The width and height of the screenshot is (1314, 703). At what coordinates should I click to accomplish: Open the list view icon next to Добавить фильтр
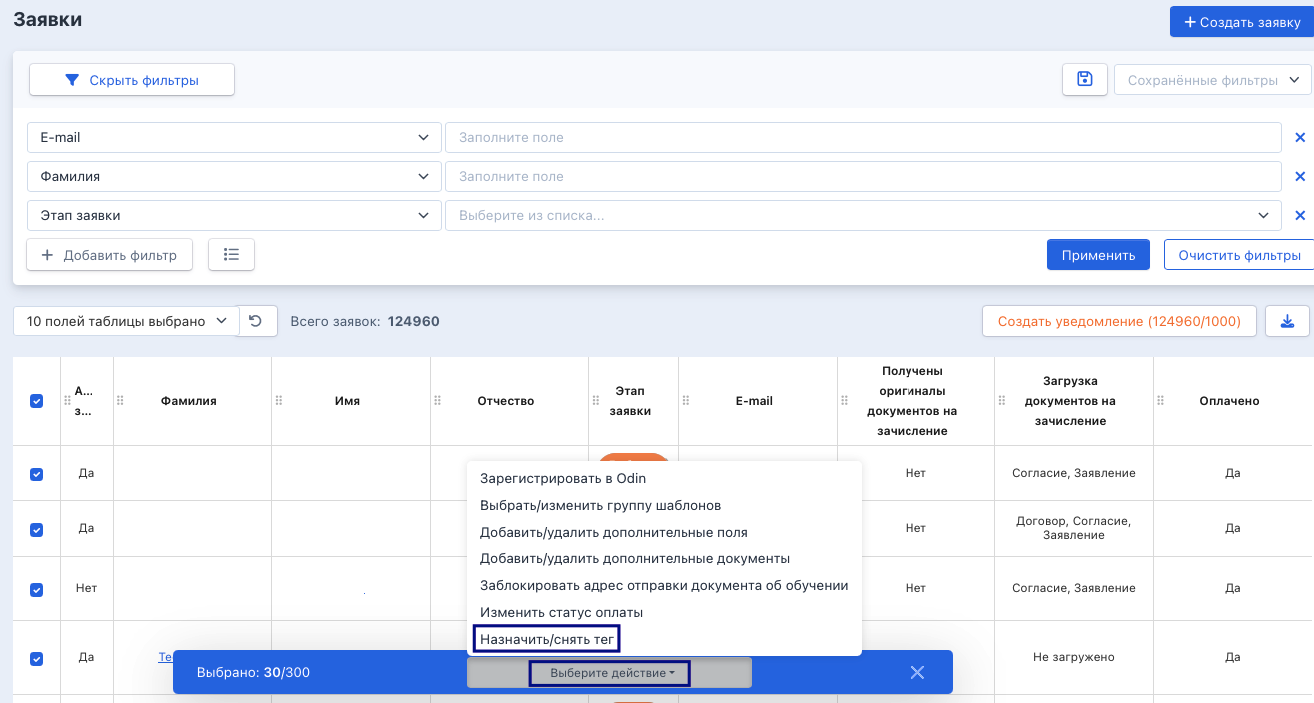click(x=231, y=255)
